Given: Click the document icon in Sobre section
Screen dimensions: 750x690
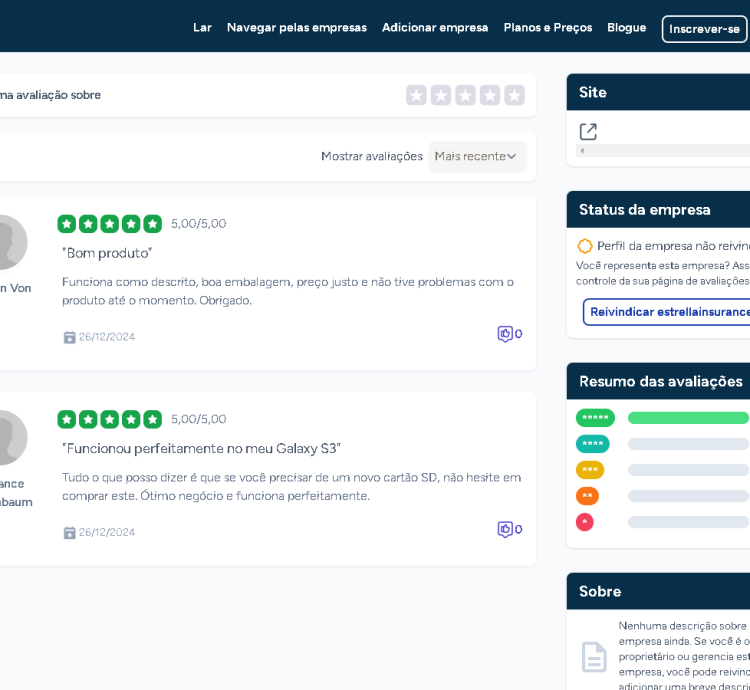Looking at the screenshot, I should click(594, 656).
